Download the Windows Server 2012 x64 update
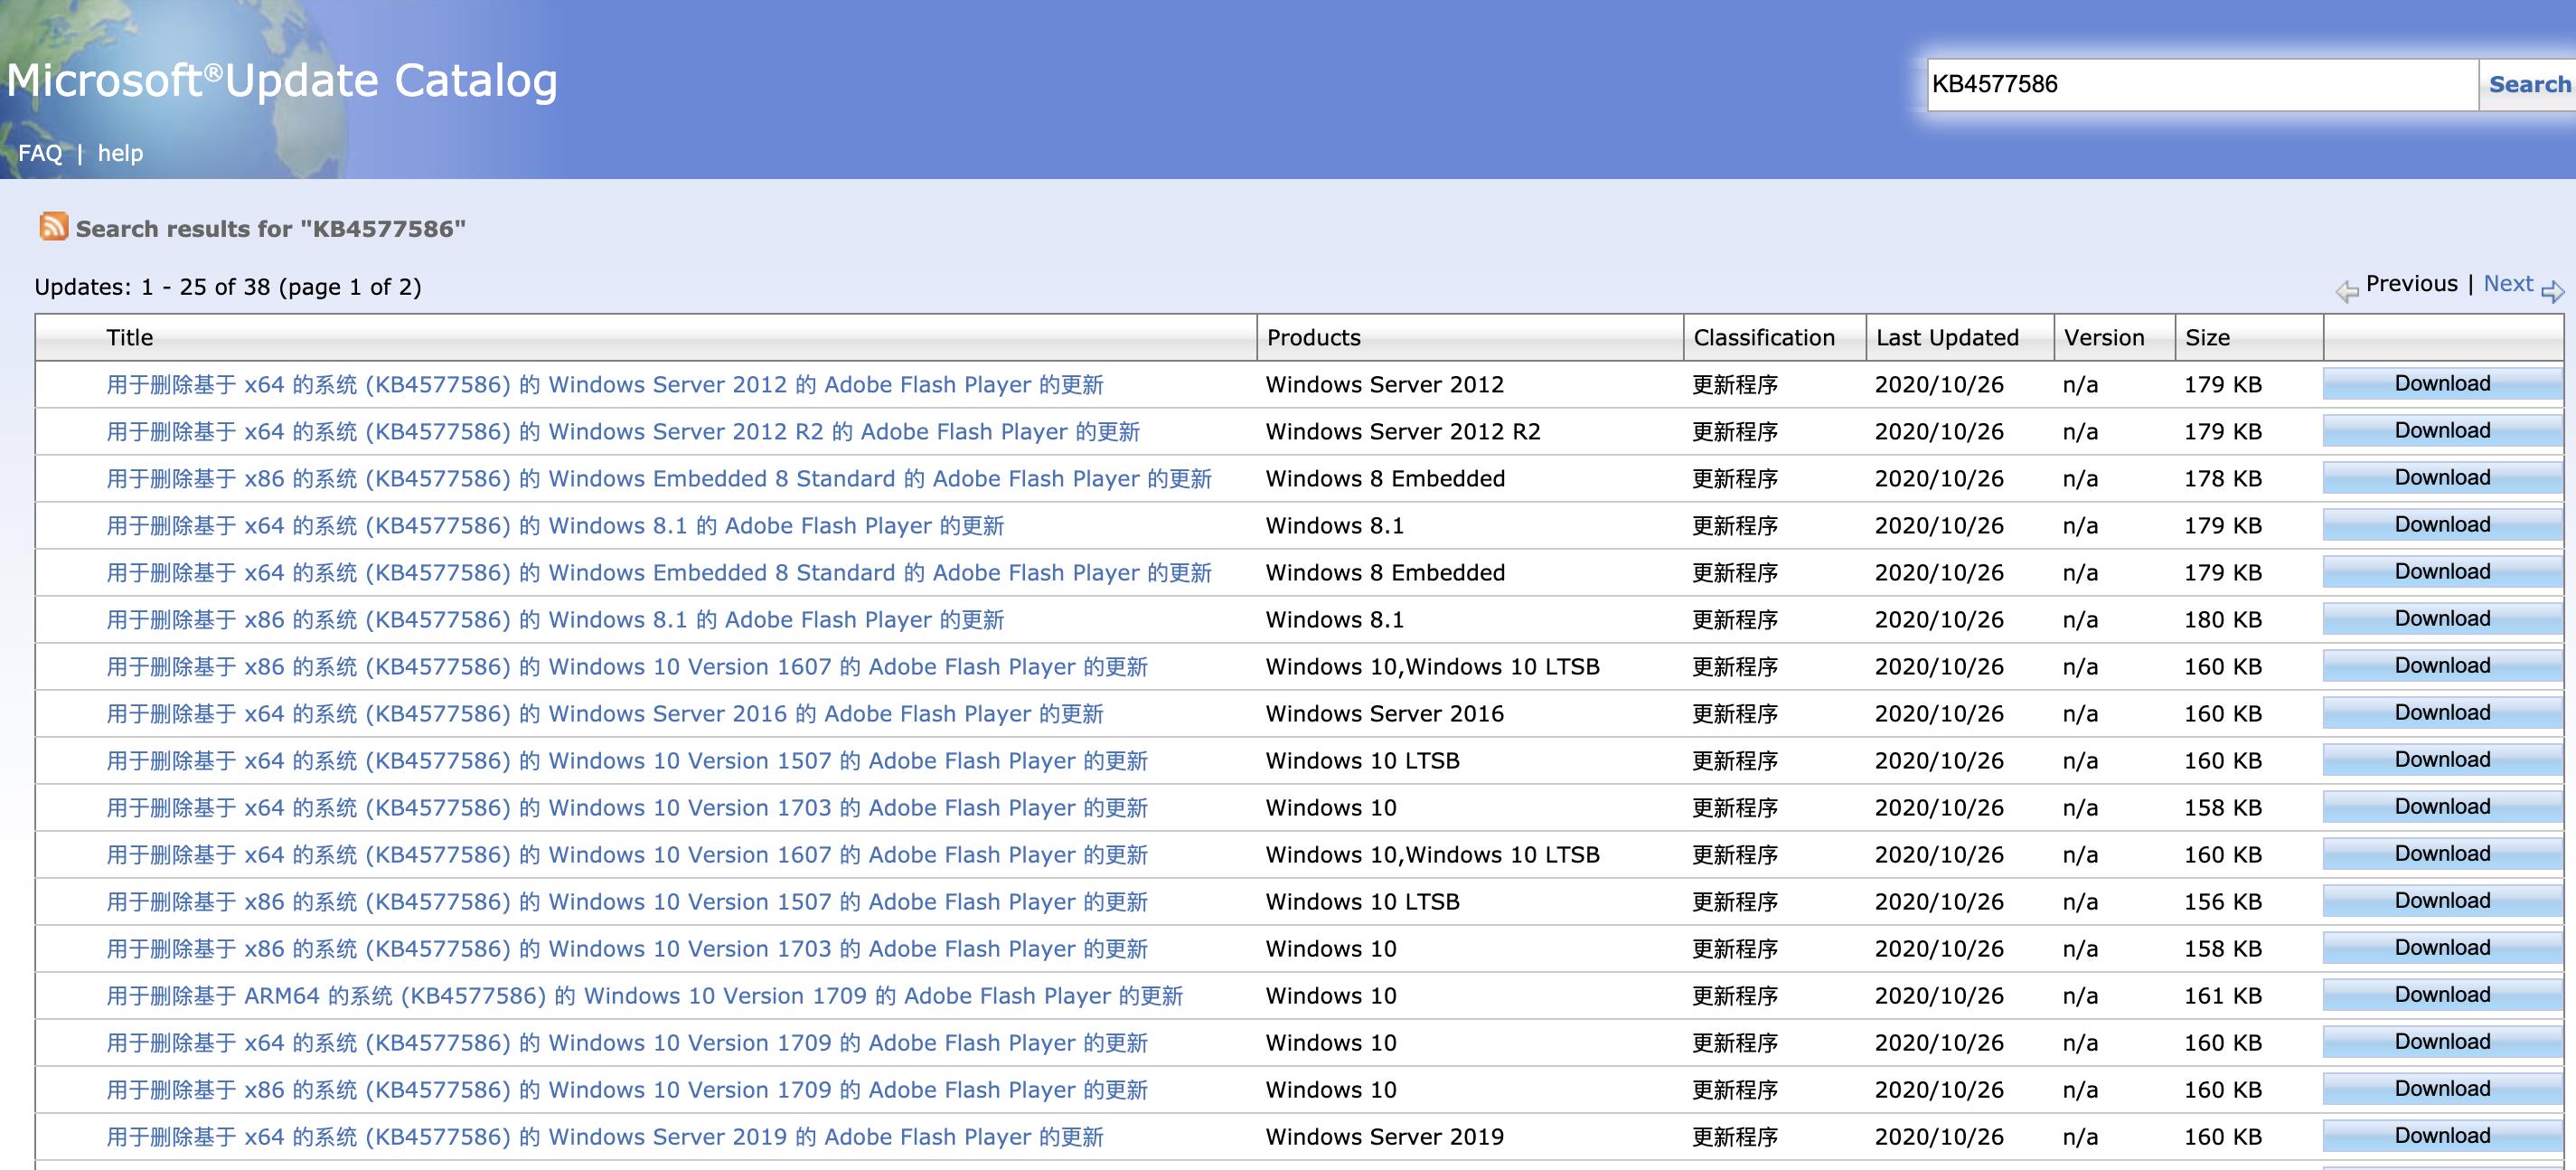Viewport: 2576px width, 1170px height. tap(2441, 384)
